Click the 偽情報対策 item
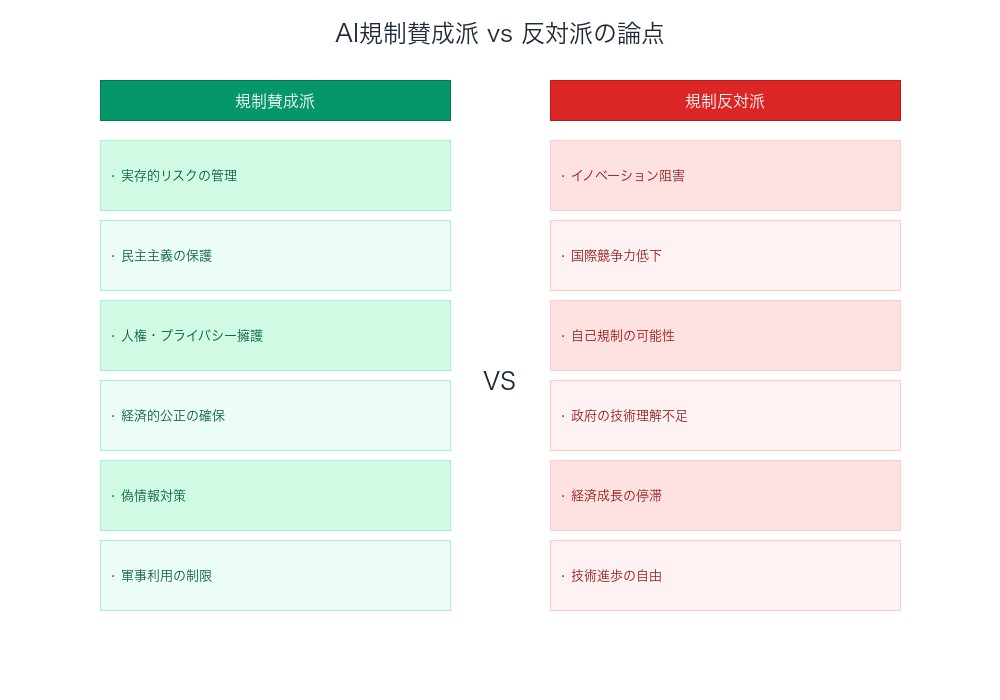 click(x=275, y=496)
